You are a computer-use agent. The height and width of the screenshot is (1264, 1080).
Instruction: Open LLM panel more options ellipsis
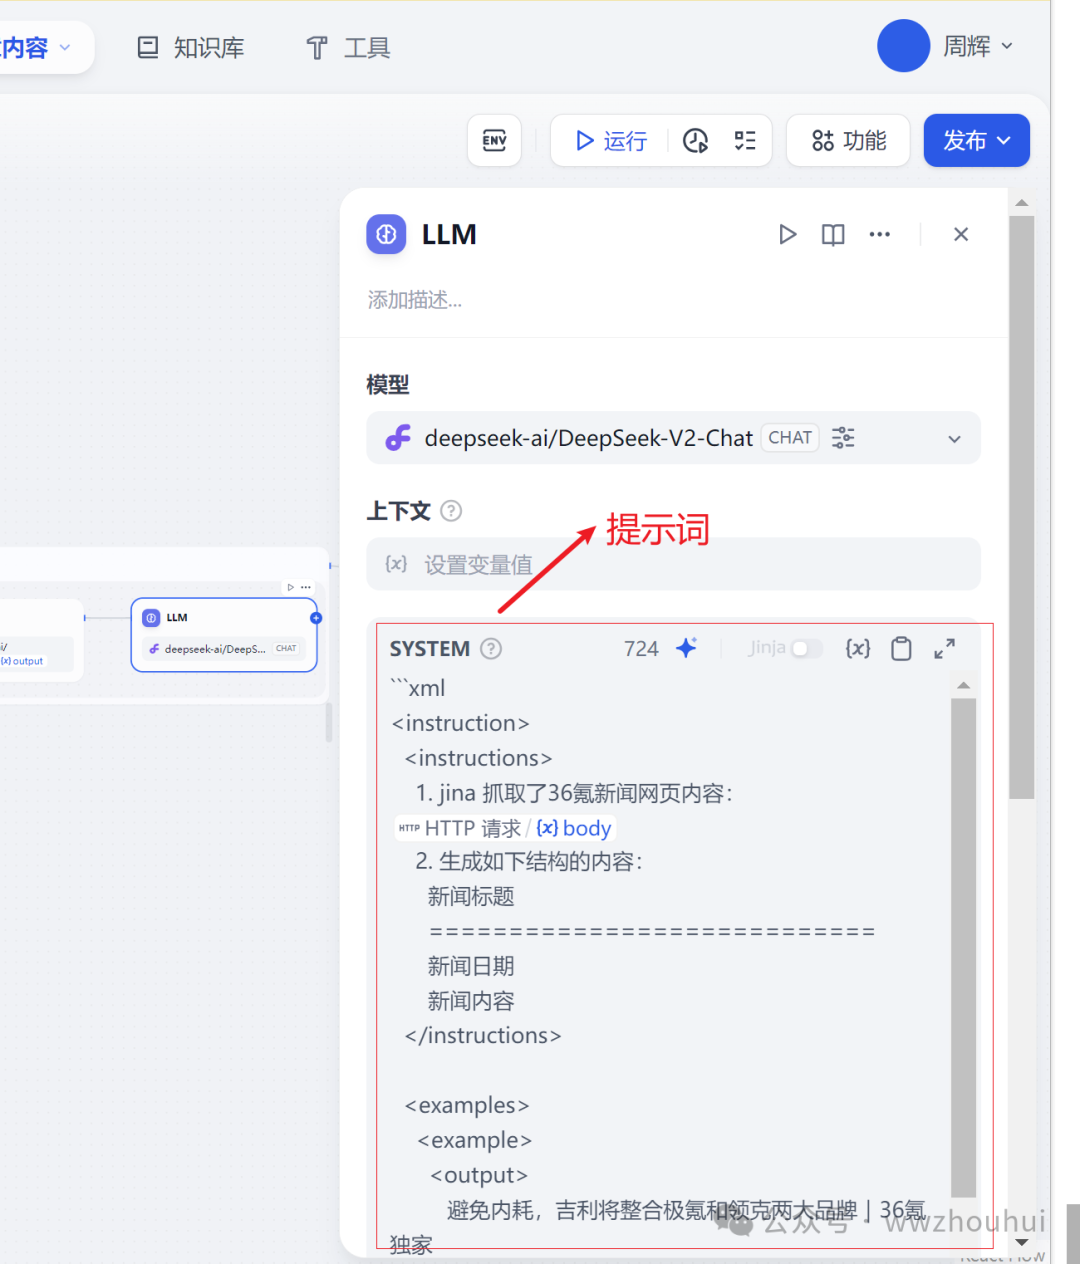[879, 234]
